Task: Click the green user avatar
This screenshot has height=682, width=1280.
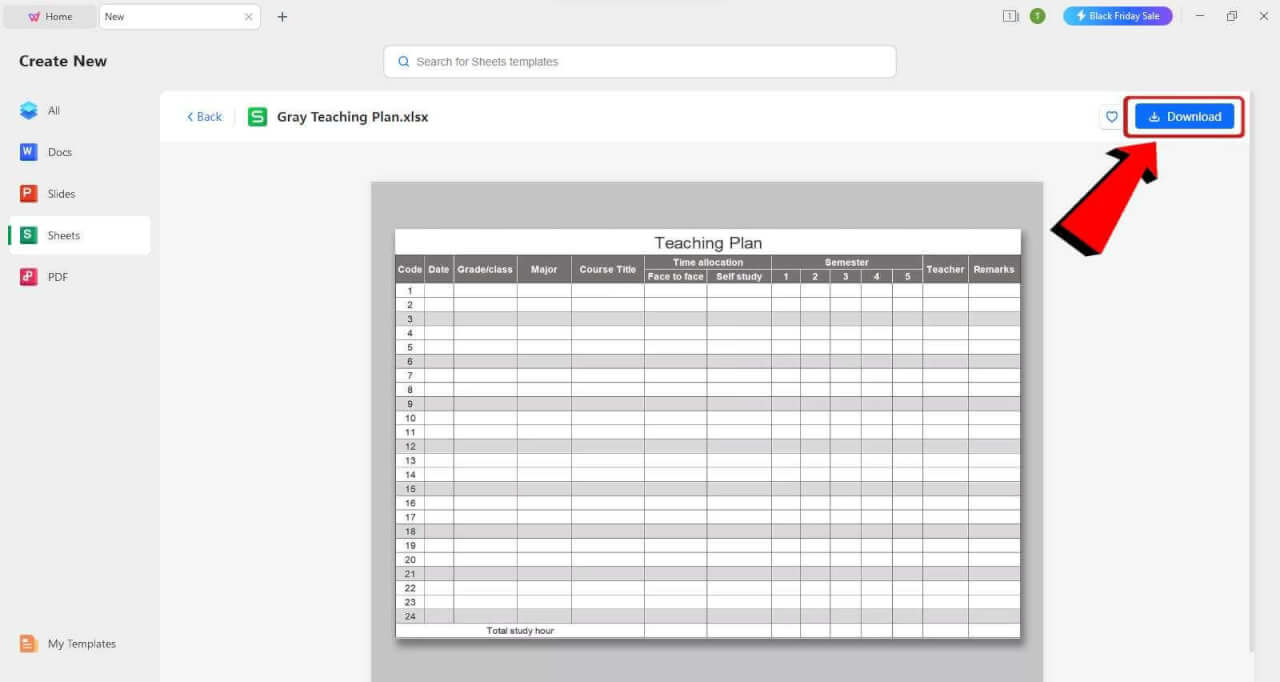Action: point(1038,16)
